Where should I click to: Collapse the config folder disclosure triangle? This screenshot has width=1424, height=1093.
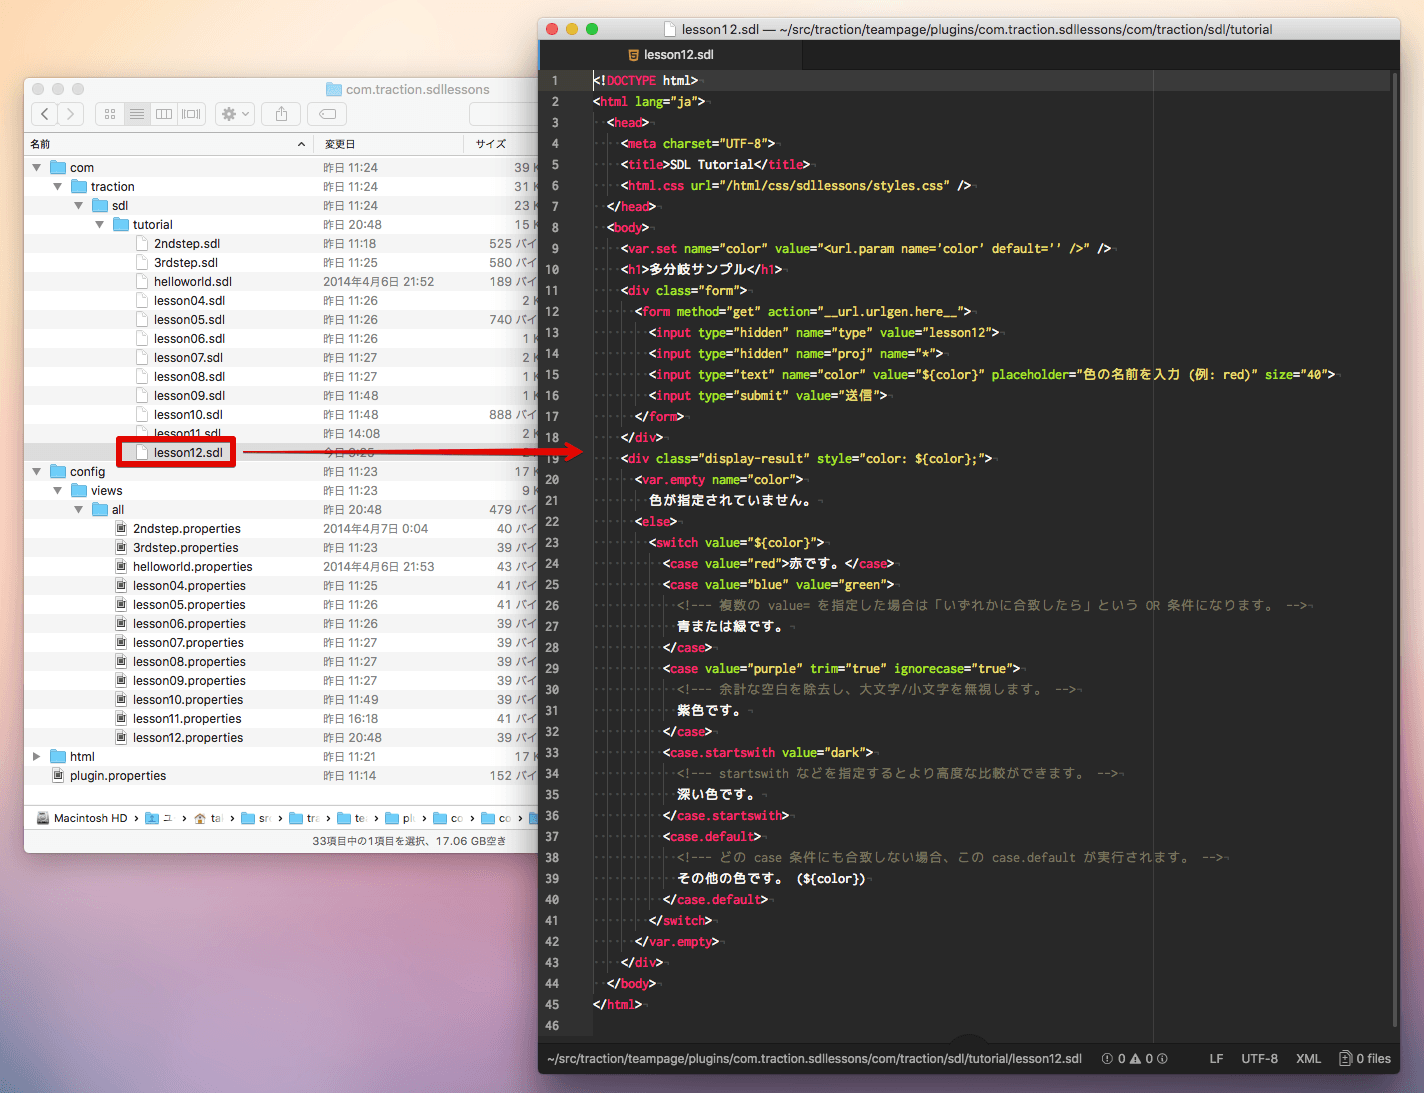(x=37, y=472)
